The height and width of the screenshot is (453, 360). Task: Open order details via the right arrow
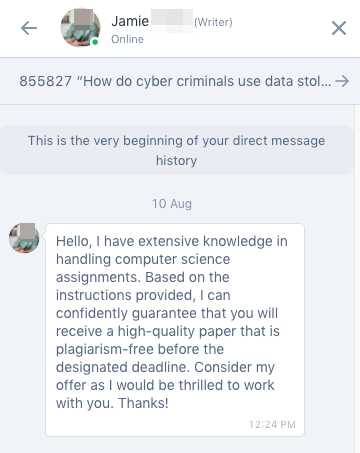pos(342,81)
